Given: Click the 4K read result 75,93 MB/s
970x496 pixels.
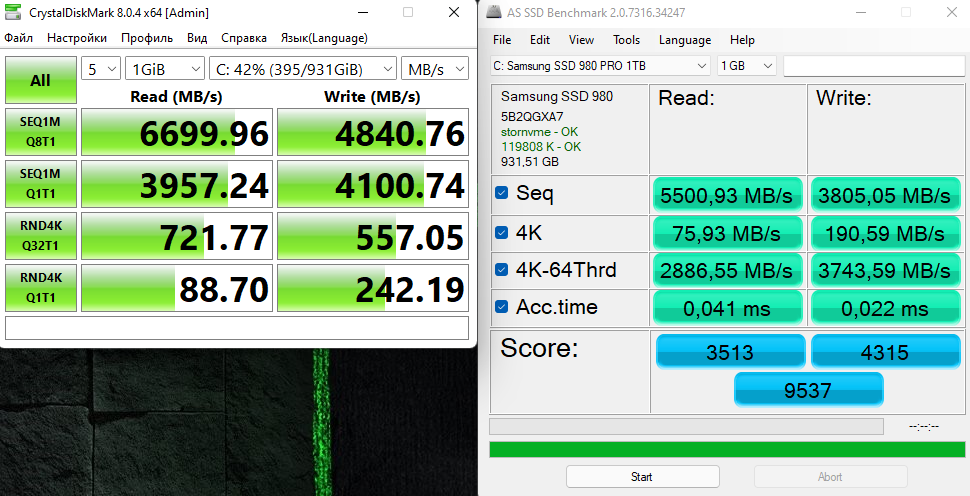Looking at the screenshot, I should coord(728,233).
